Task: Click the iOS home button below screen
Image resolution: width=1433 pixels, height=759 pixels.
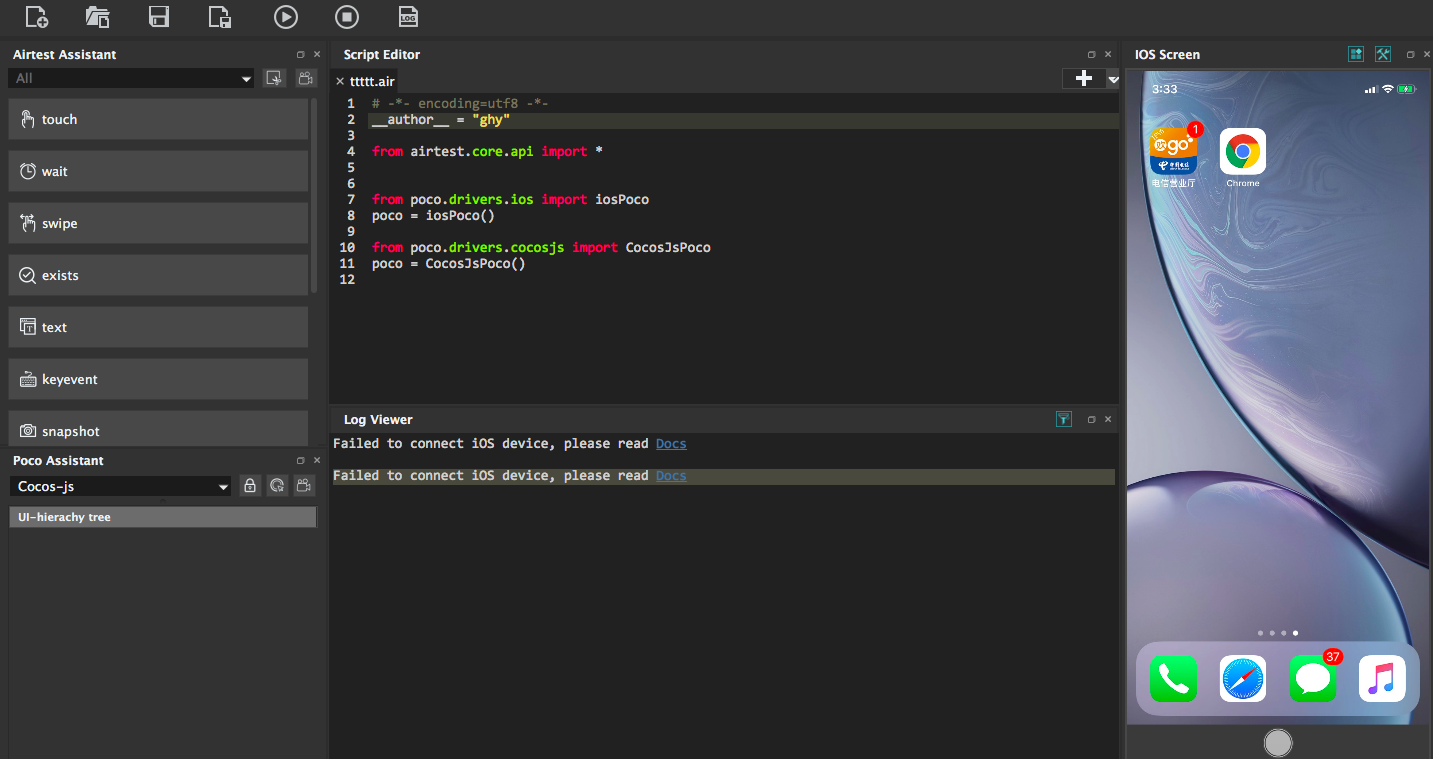Action: (x=1278, y=742)
